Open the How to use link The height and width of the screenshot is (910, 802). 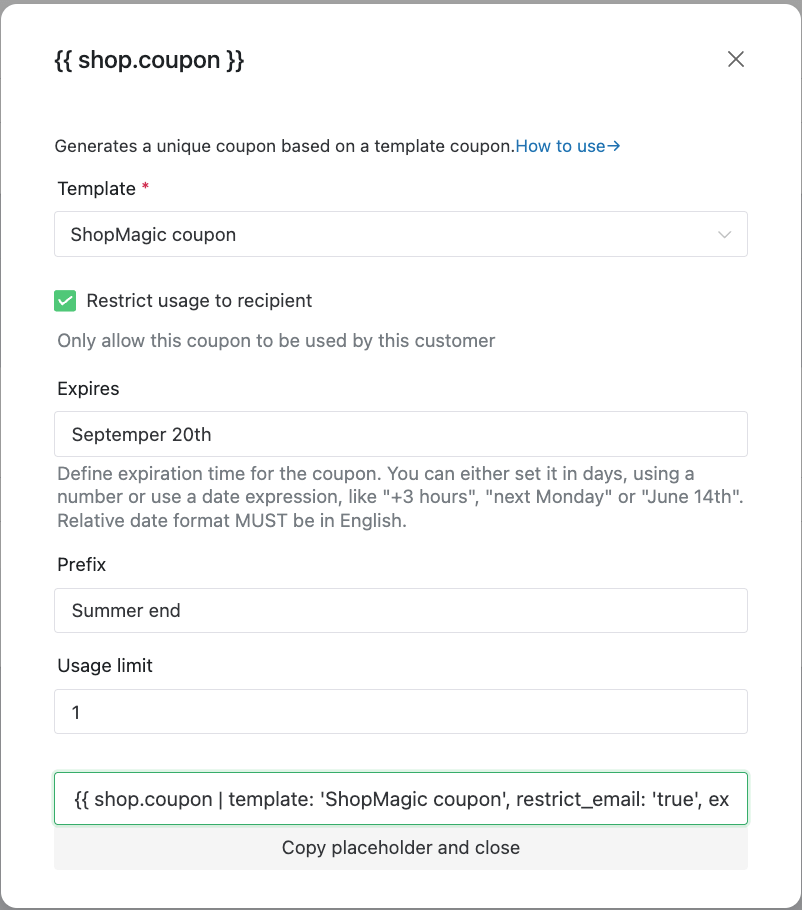(x=568, y=146)
